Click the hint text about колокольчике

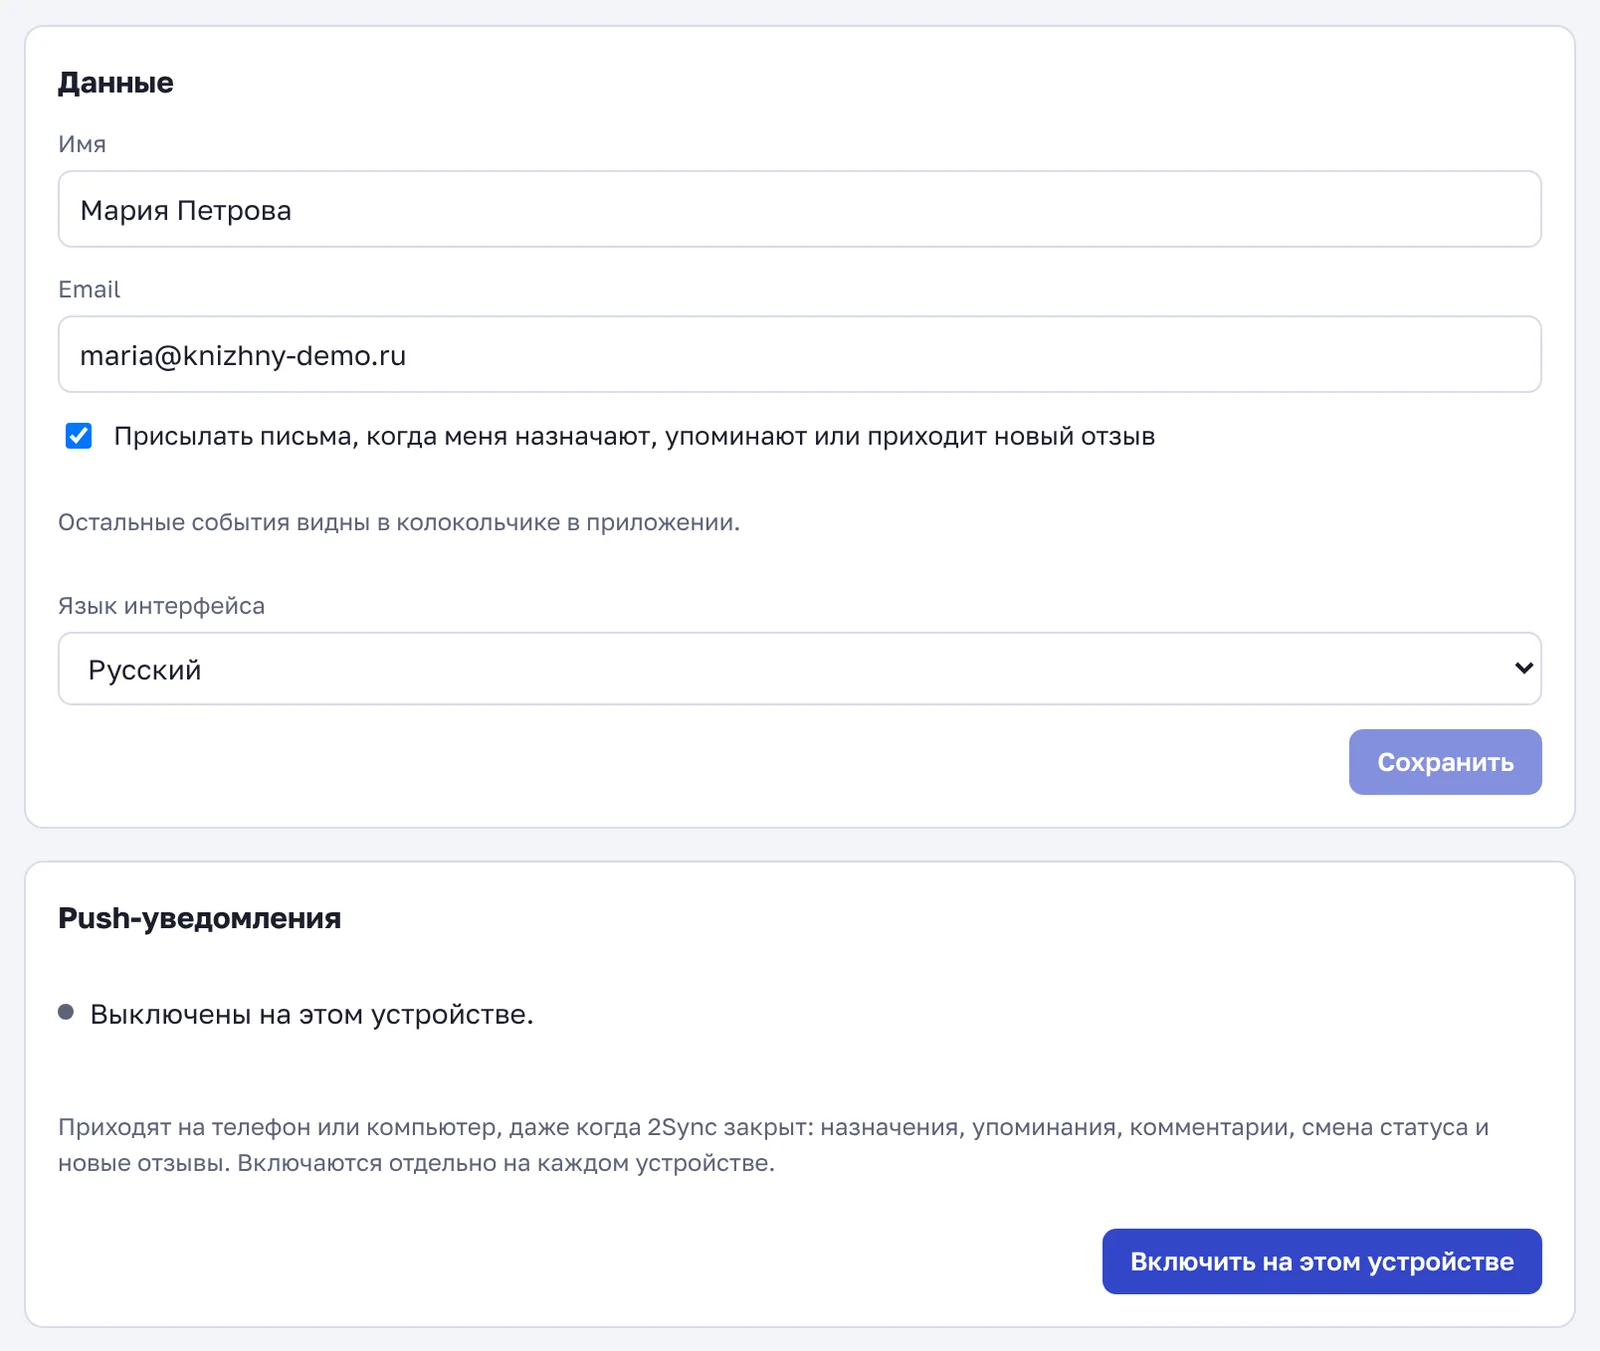tap(399, 522)
